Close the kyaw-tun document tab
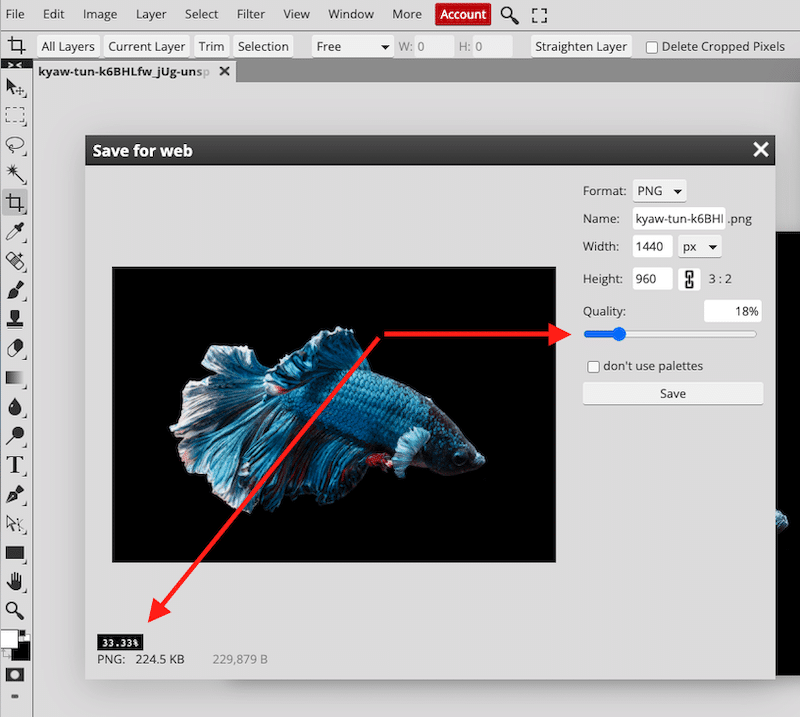Screen dimensions: 800x717 [x=224, y=71]
